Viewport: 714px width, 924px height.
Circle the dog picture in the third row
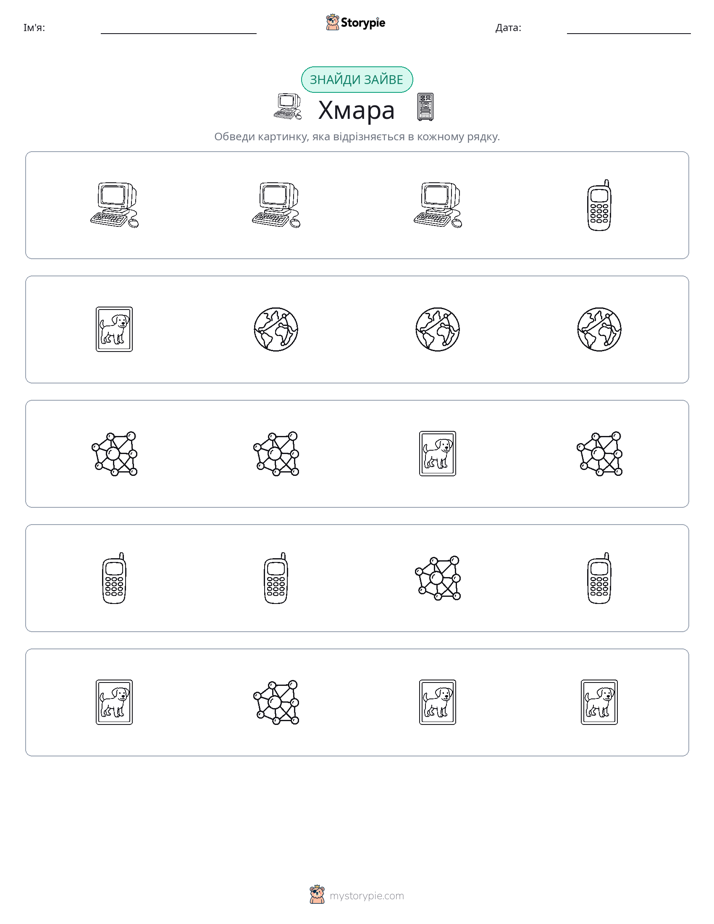tap(438, 454)
